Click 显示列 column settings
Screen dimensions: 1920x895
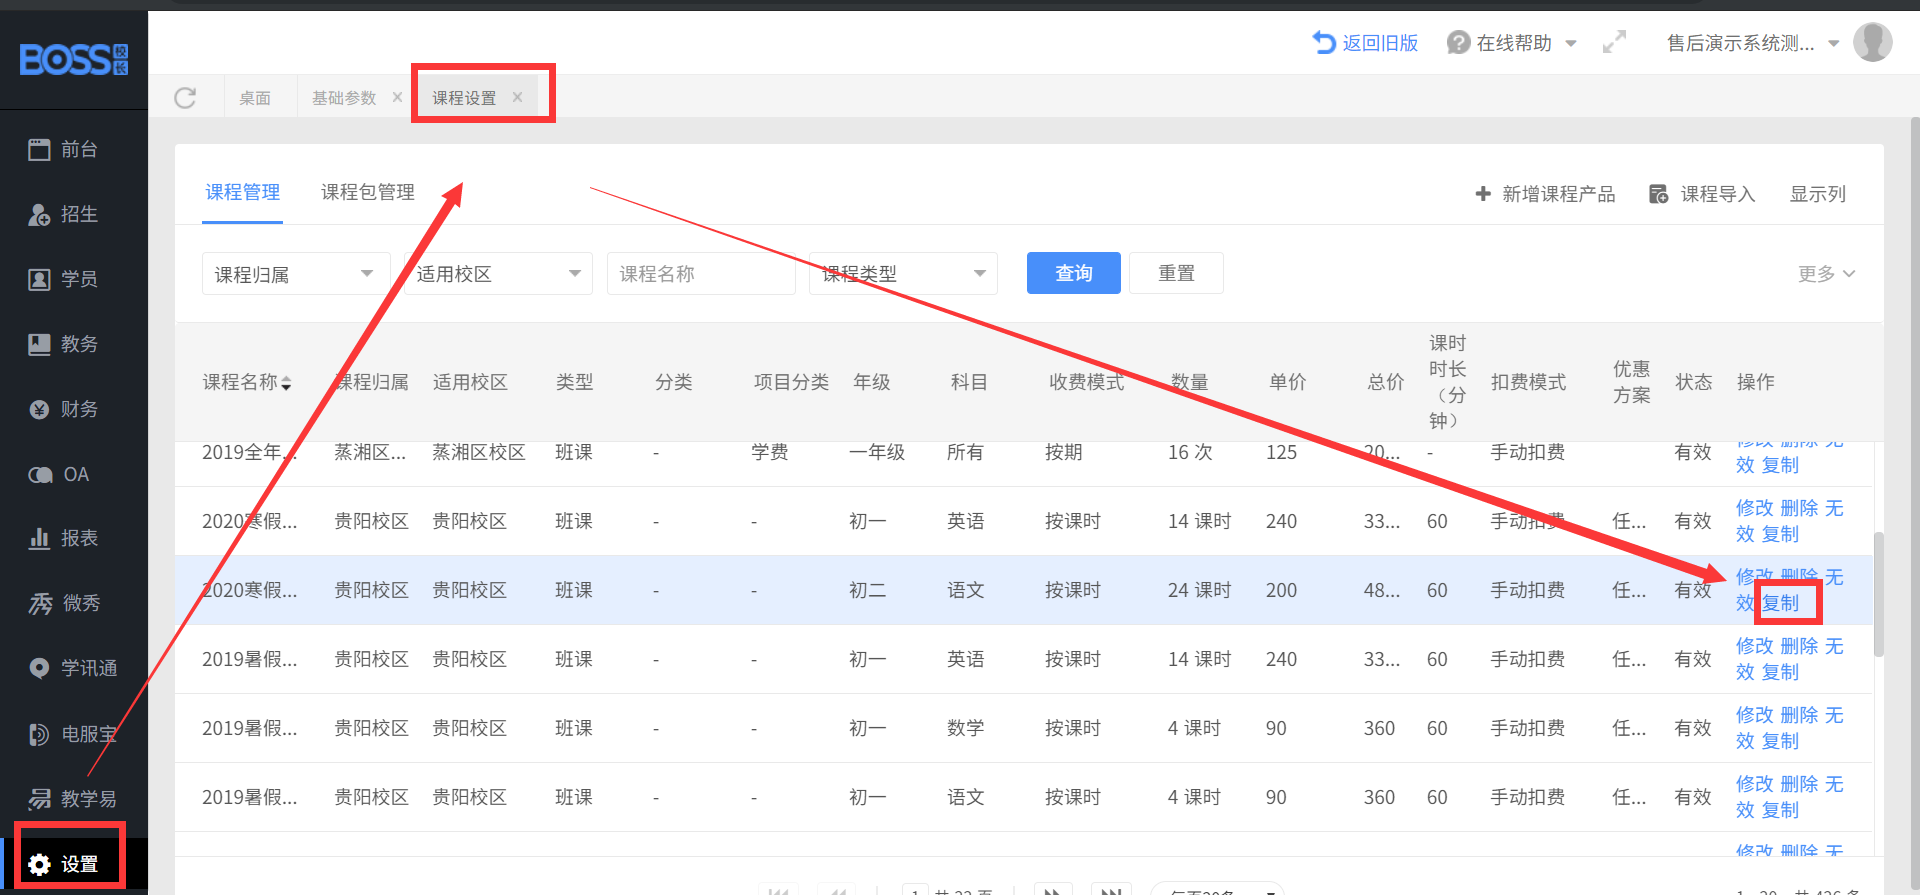[1817, 194]
